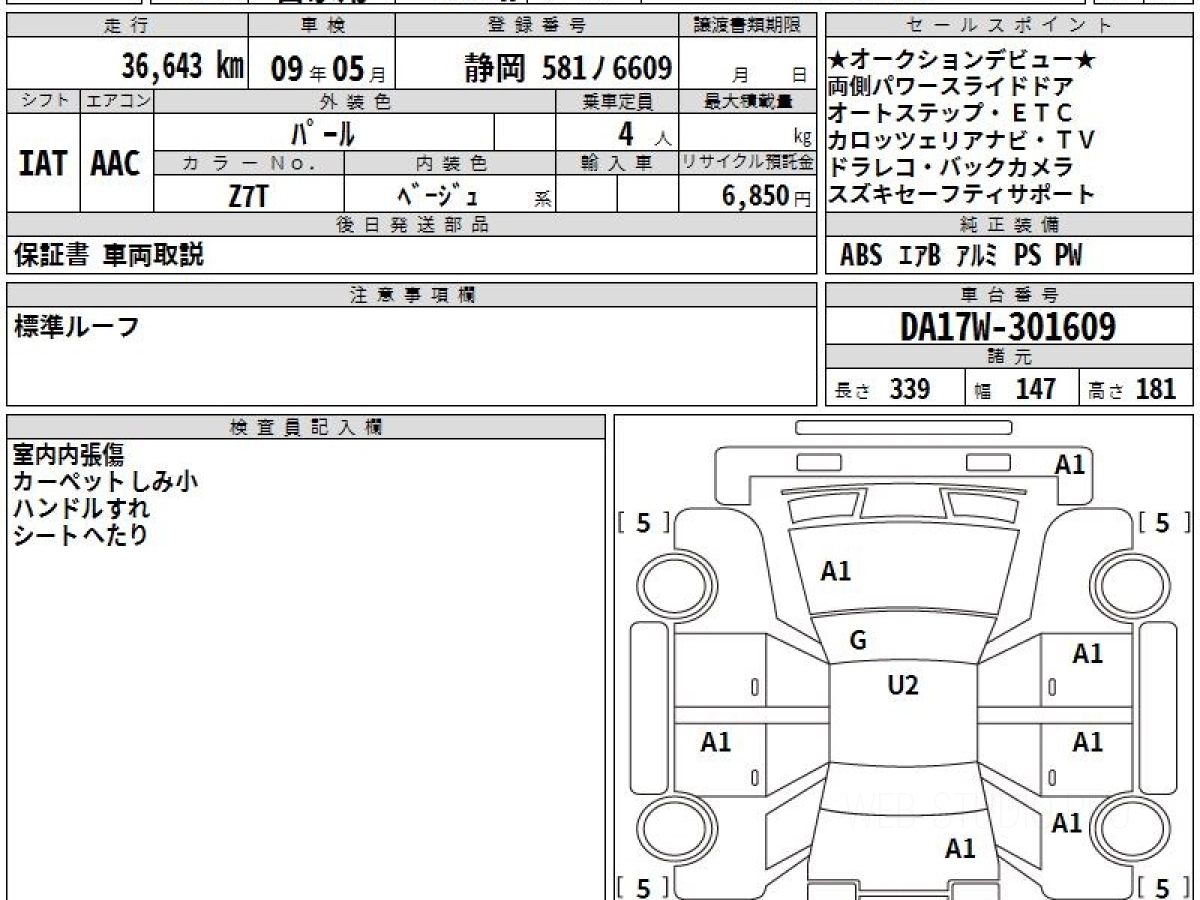Select the G mark on the windshield
The height and width of the screenshot is (900, 1200).
click(857, 641)
